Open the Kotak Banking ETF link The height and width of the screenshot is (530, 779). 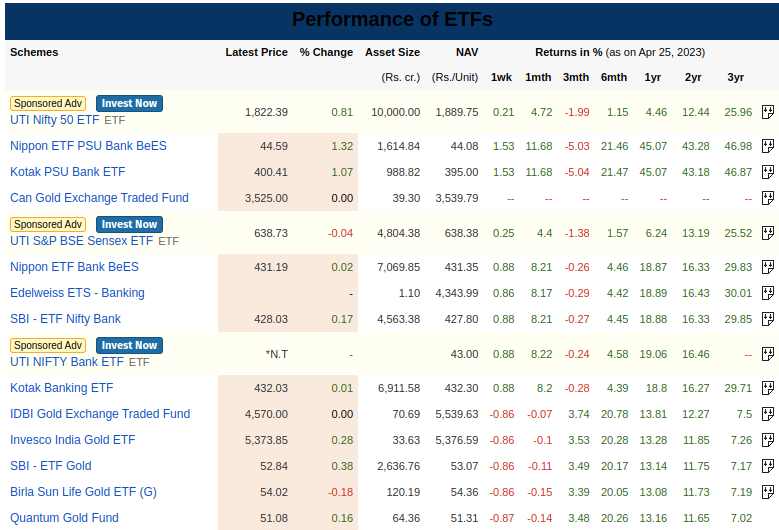[62, 388]
